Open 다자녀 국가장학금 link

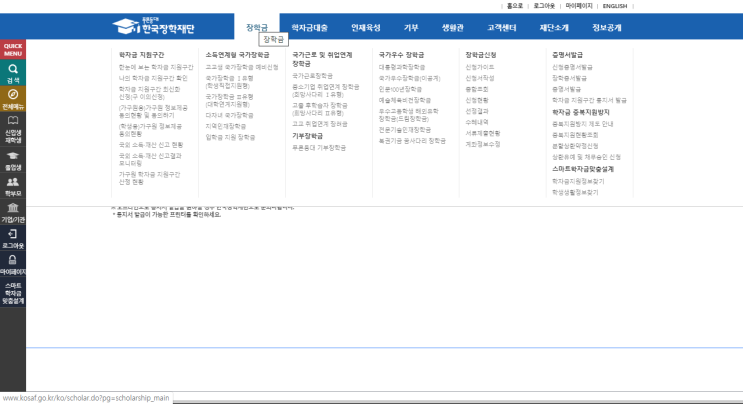[x=229, y=115]
